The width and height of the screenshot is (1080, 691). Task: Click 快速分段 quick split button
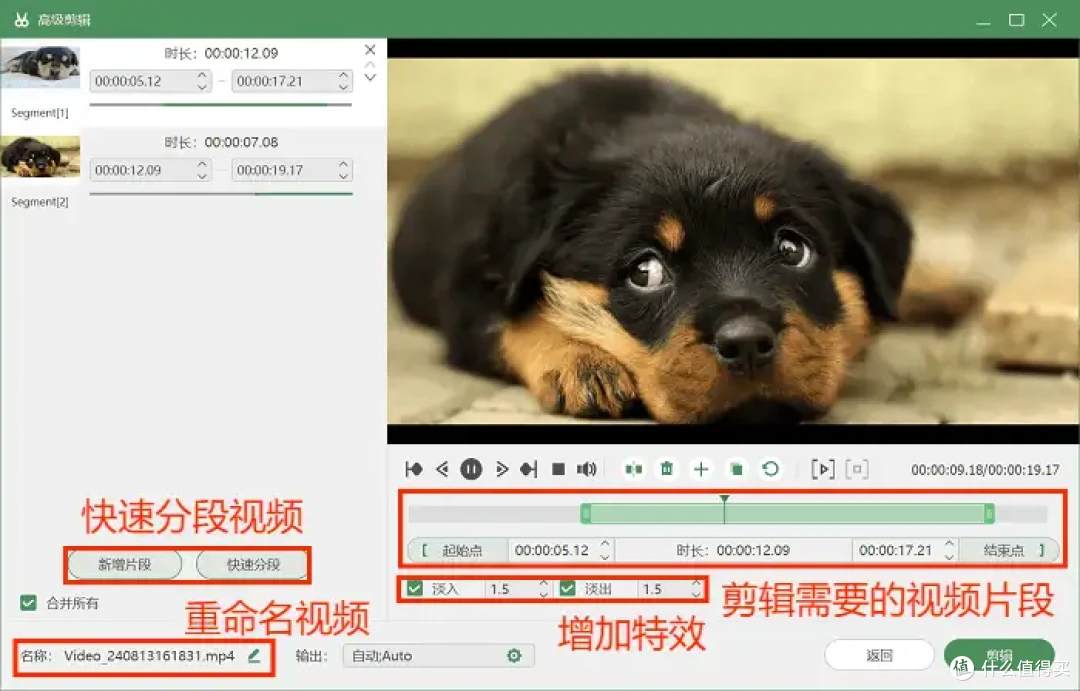[253, 564]
